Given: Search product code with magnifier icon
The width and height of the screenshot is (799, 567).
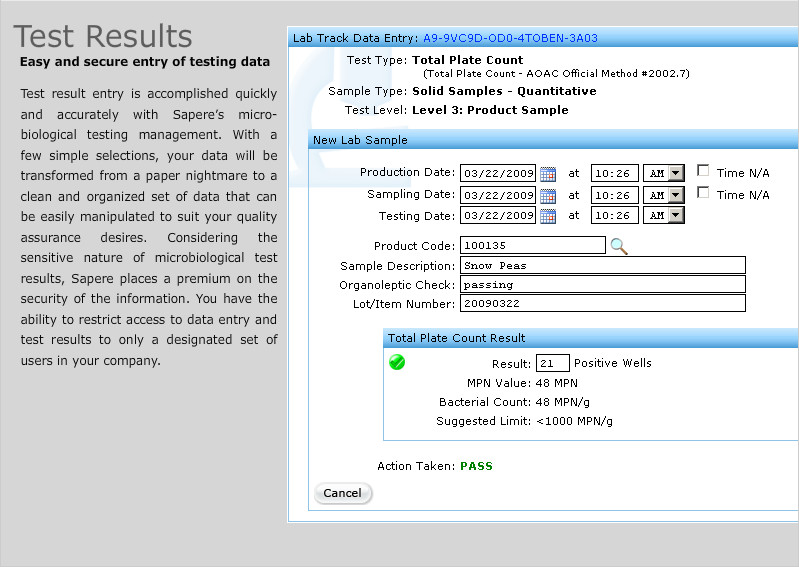Looking at the screenshot, I should pyautogui.click(x=619, y=246).
